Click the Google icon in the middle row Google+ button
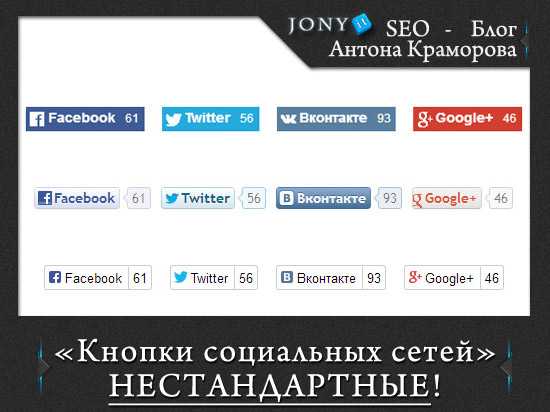Viewport: 550px width, 412px height. pos(417,200)
